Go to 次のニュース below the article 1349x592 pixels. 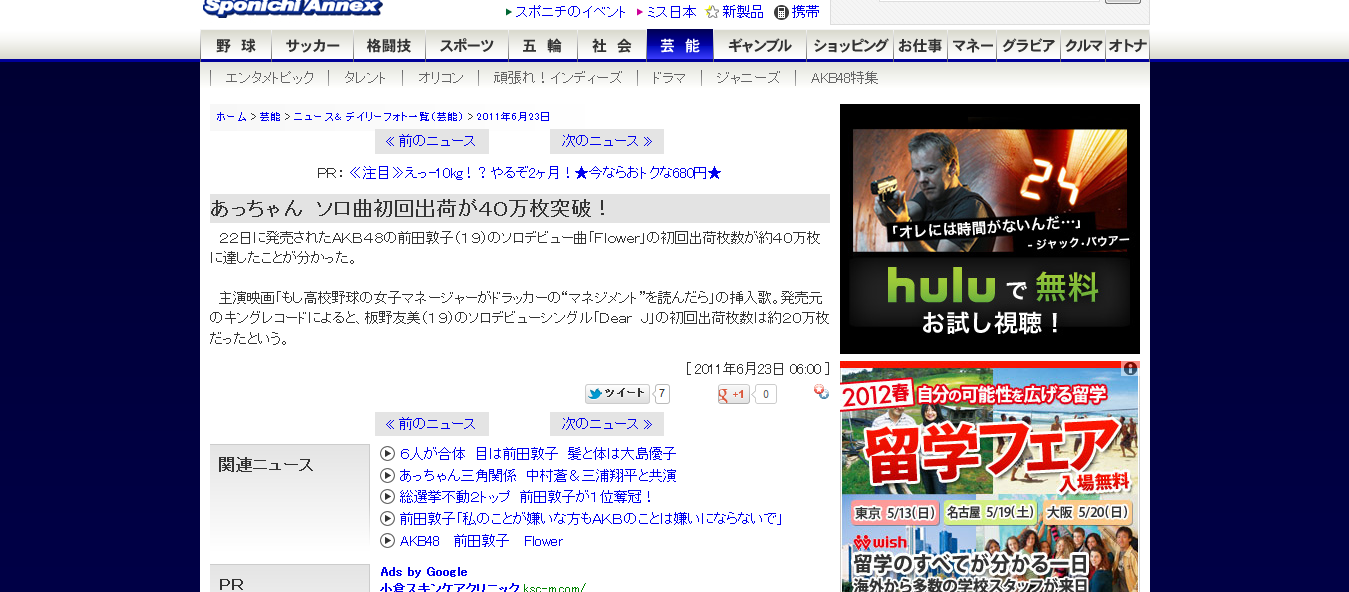coord(607,424)
